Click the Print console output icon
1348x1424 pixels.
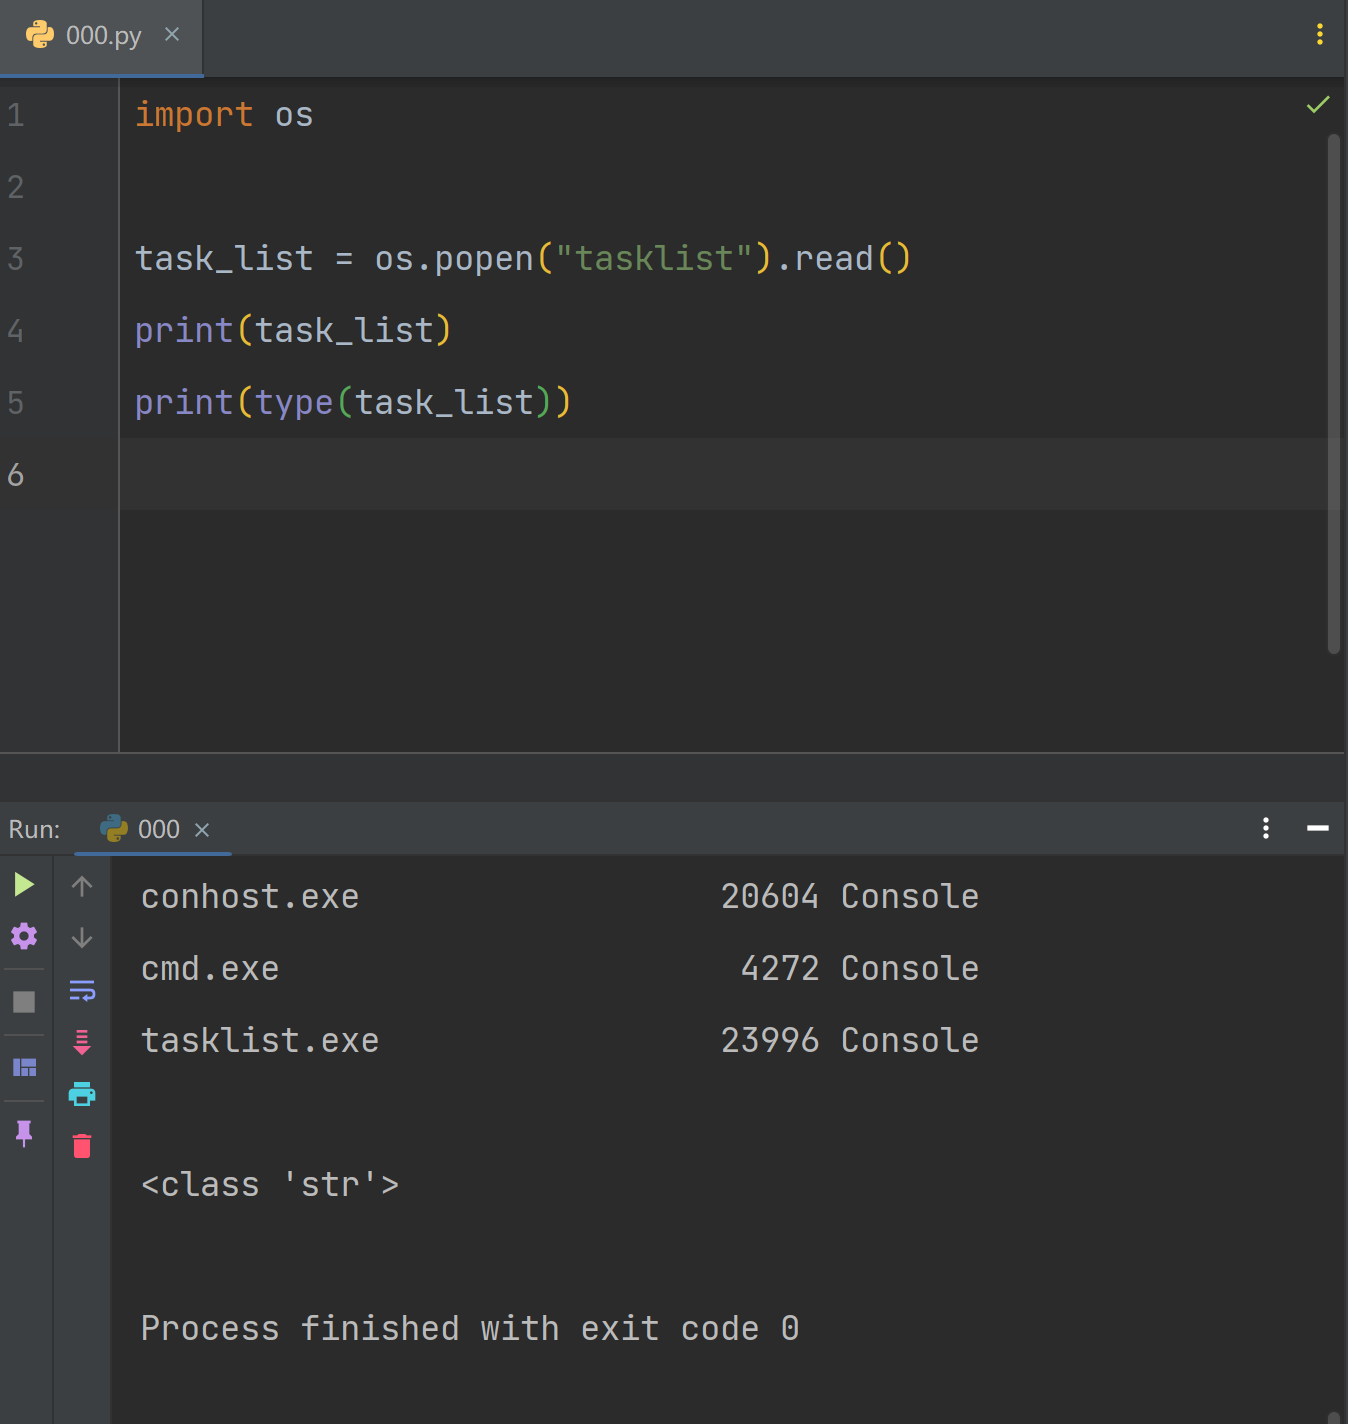[x=82, y=1094]
